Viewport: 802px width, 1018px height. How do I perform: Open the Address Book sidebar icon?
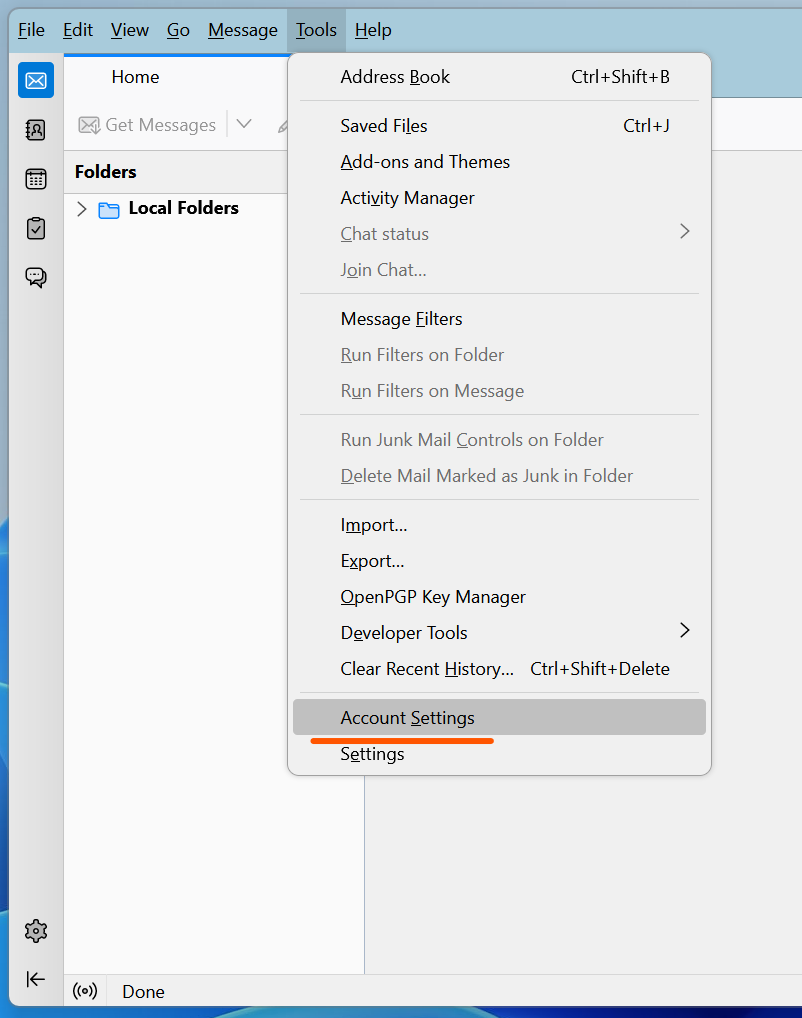point(36,130)
